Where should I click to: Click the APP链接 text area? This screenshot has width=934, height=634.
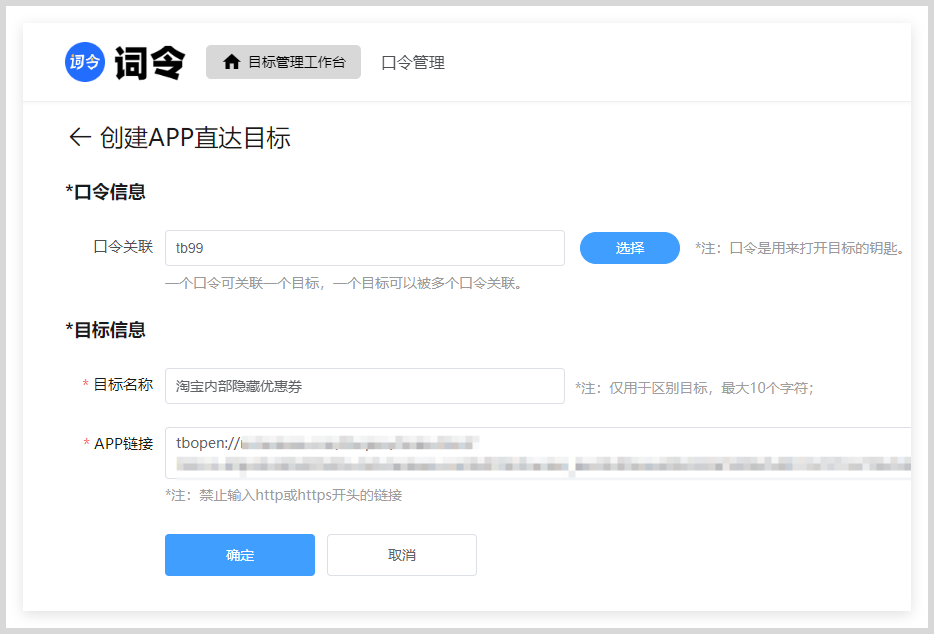coord(538,453)
